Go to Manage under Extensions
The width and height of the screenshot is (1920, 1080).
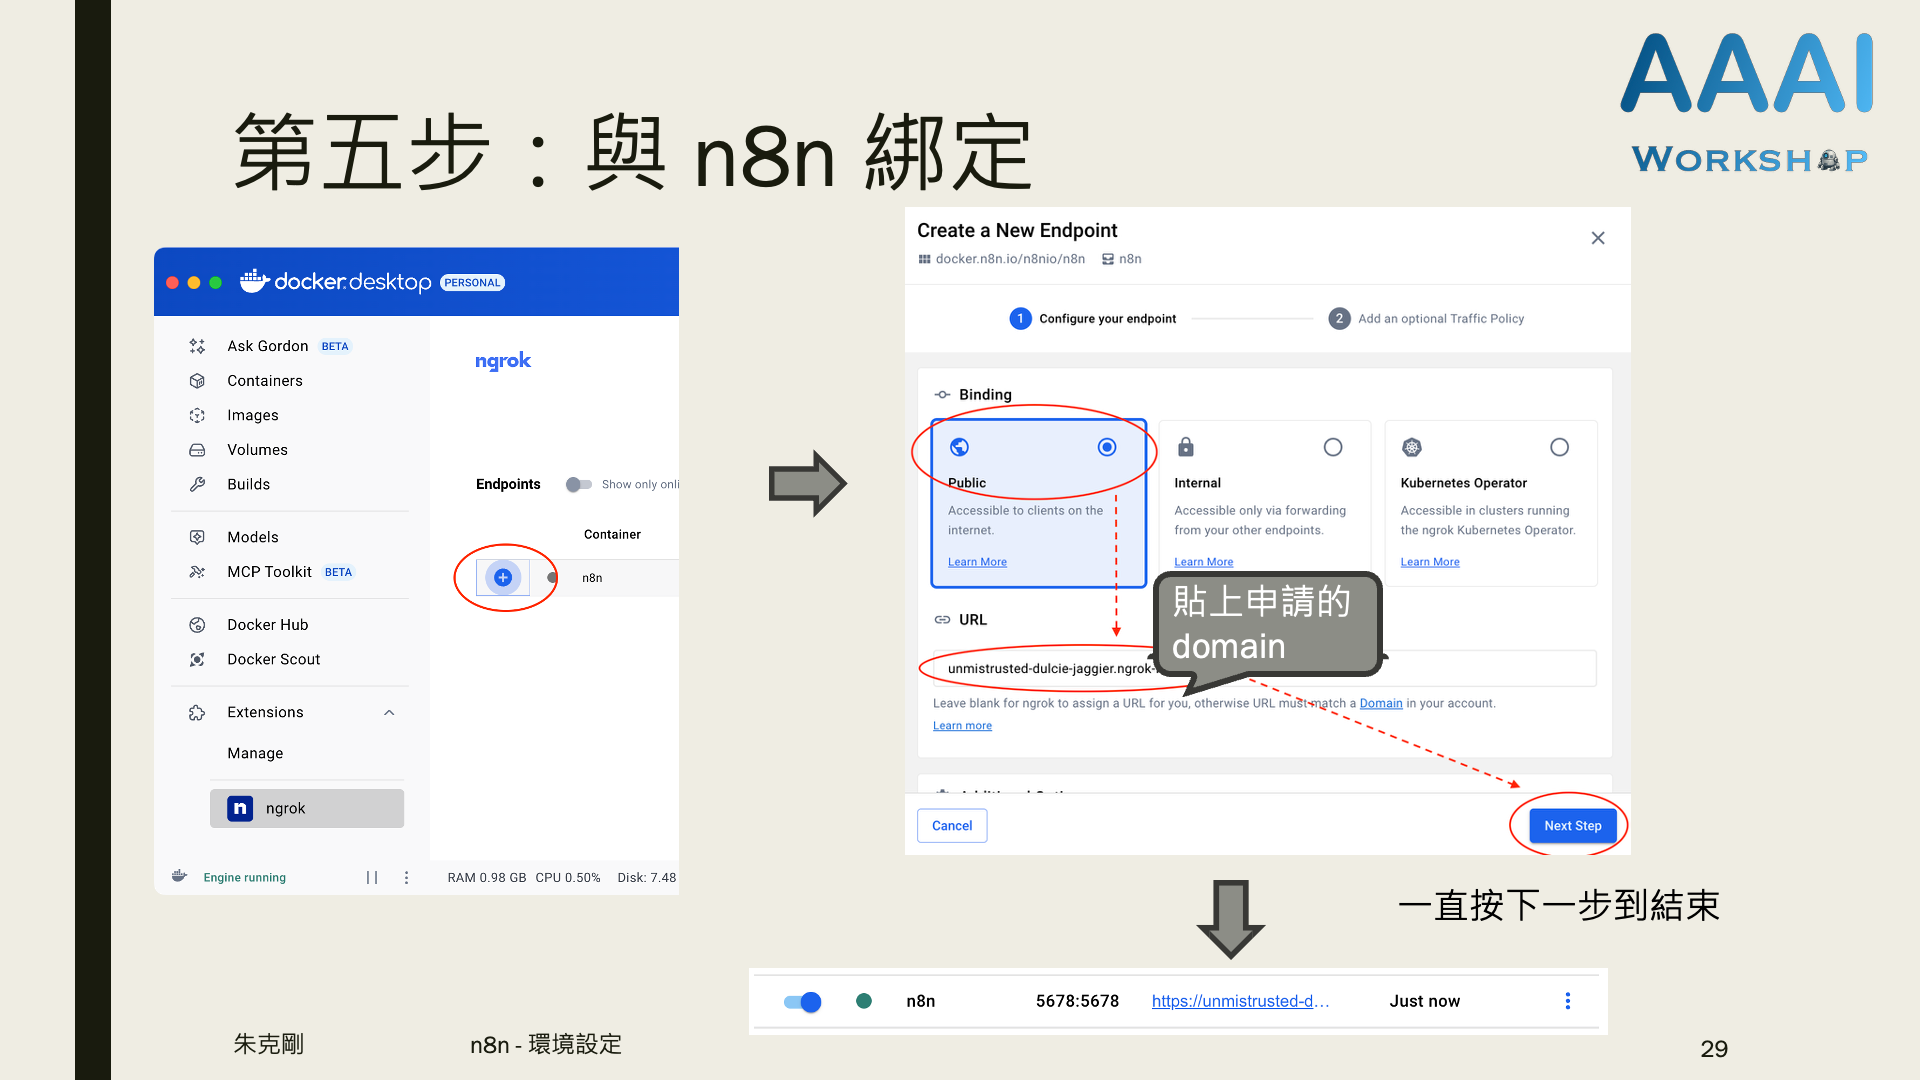point(255,753)
